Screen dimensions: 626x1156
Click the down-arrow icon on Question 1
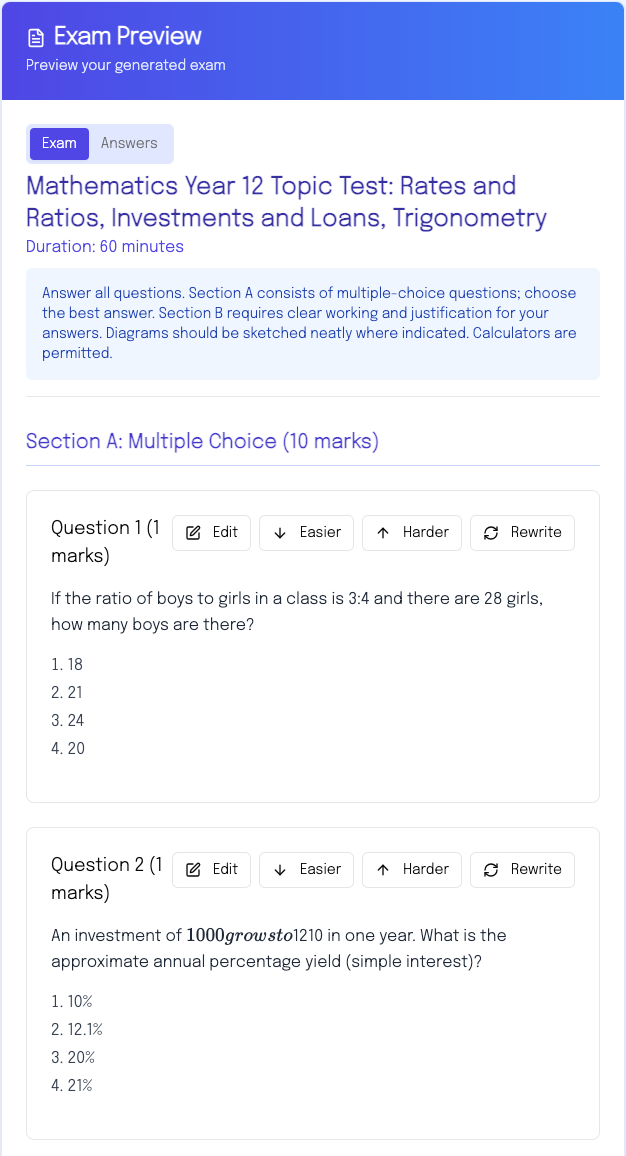[x=280, y=533]
